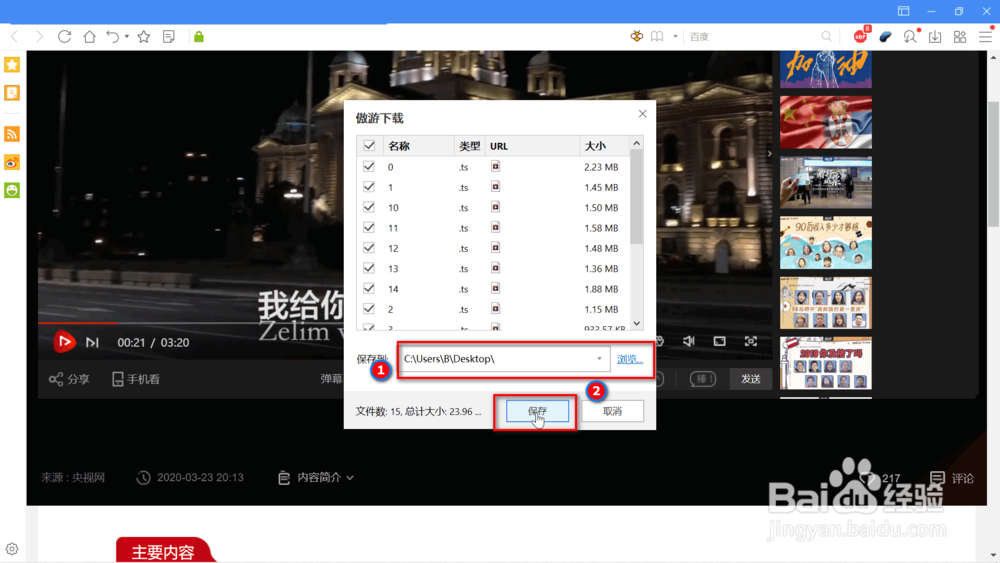
Task: Click the magnifier search icon
Action: pos(827,37)
